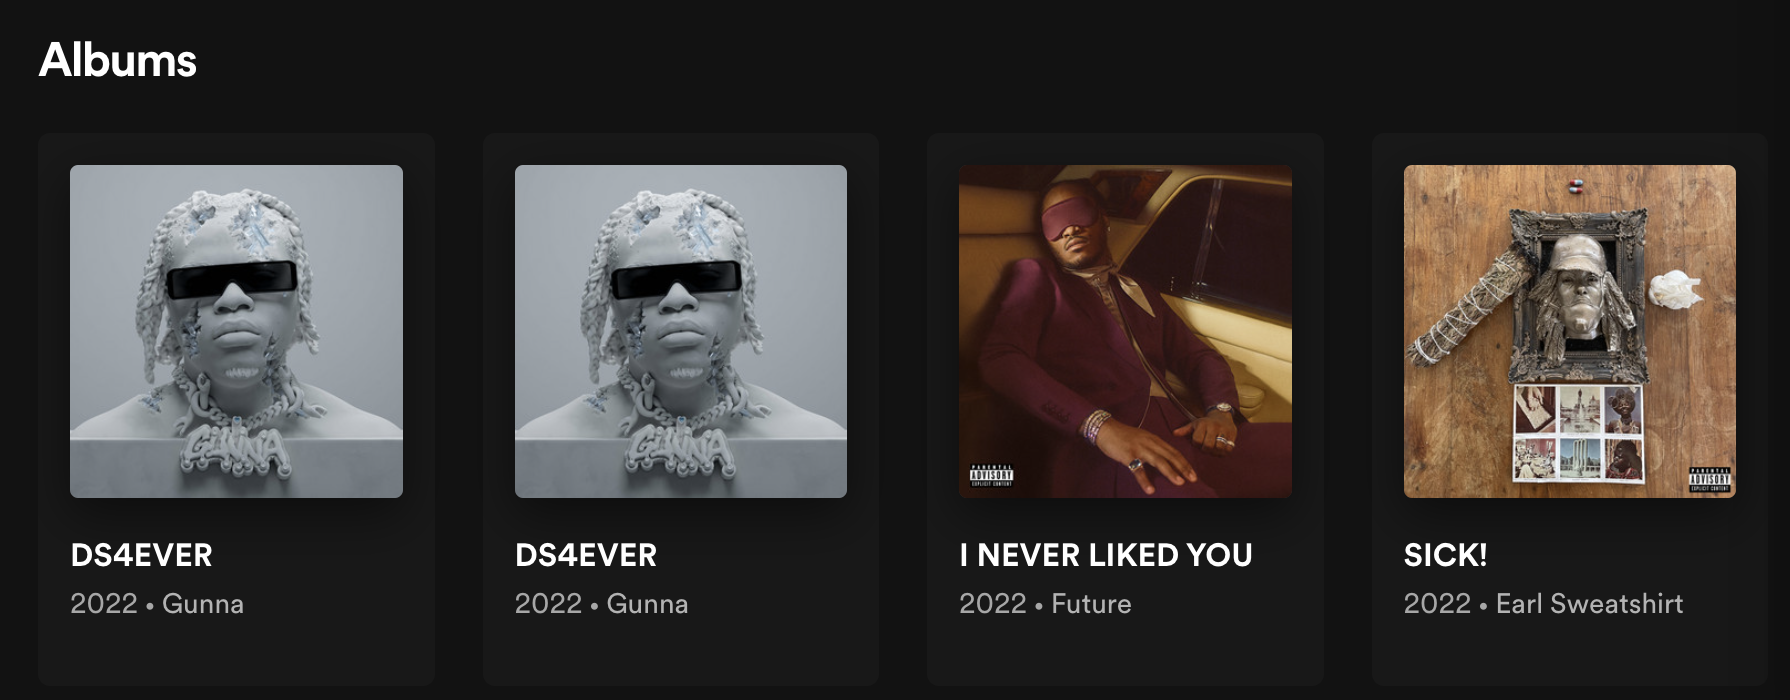Click the 2022 year beside Future
The width and height of the screenshot is (1790, 700).
[993, 604]
